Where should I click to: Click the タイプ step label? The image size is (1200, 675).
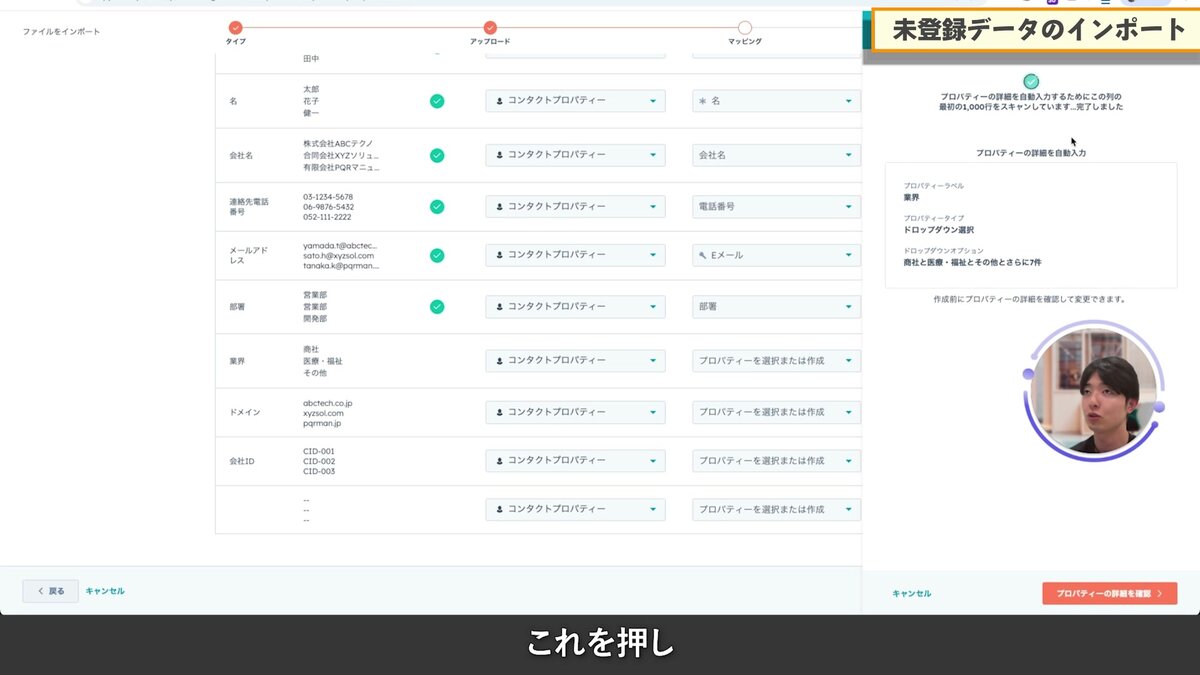tap(235, 42)
